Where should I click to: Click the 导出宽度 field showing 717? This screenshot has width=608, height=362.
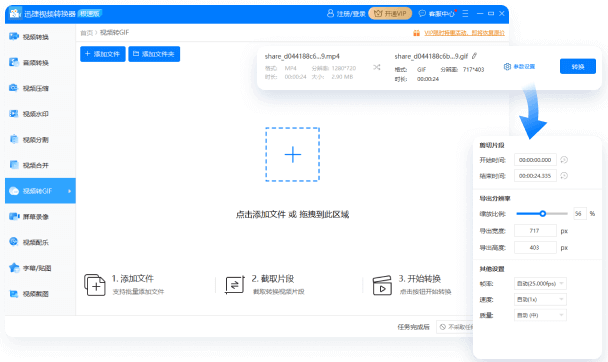click(x=535, y=231)
